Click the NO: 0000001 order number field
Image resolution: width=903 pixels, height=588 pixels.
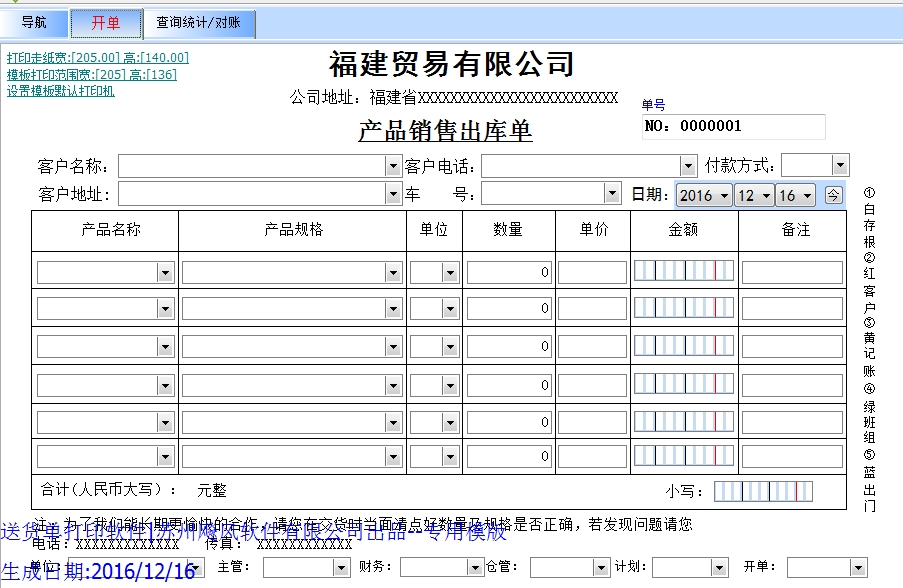point(734,126)
